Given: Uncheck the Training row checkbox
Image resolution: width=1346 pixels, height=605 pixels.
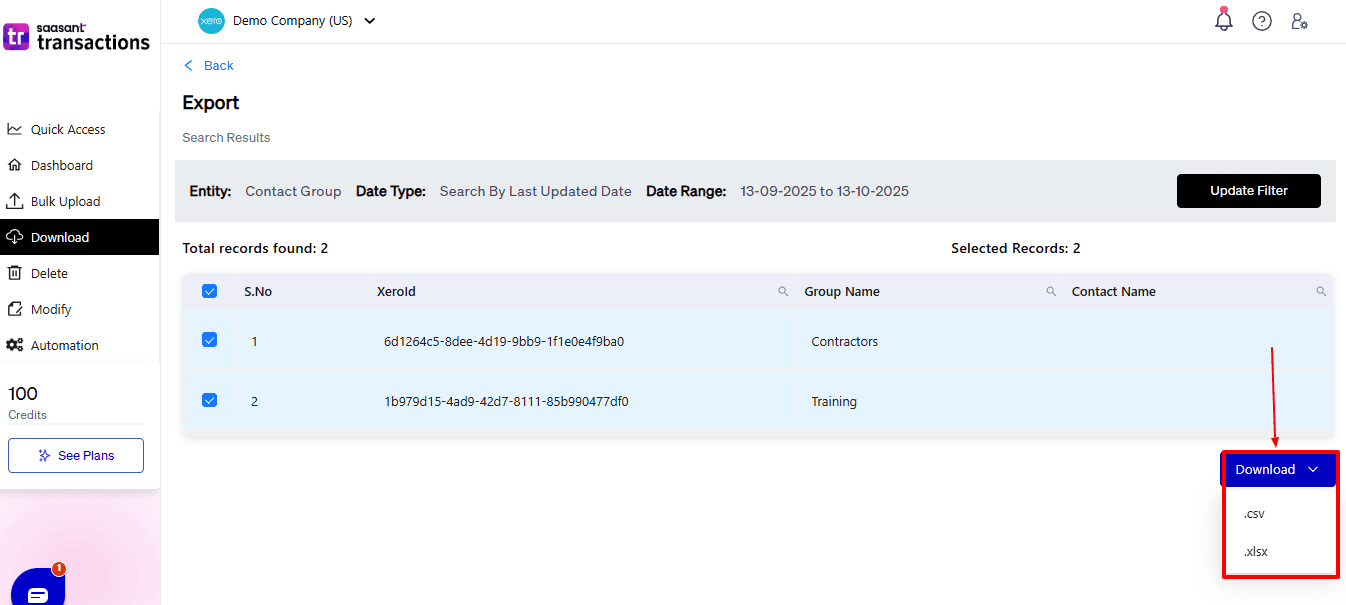Looking at the screenshot, I should pos(209,400).
